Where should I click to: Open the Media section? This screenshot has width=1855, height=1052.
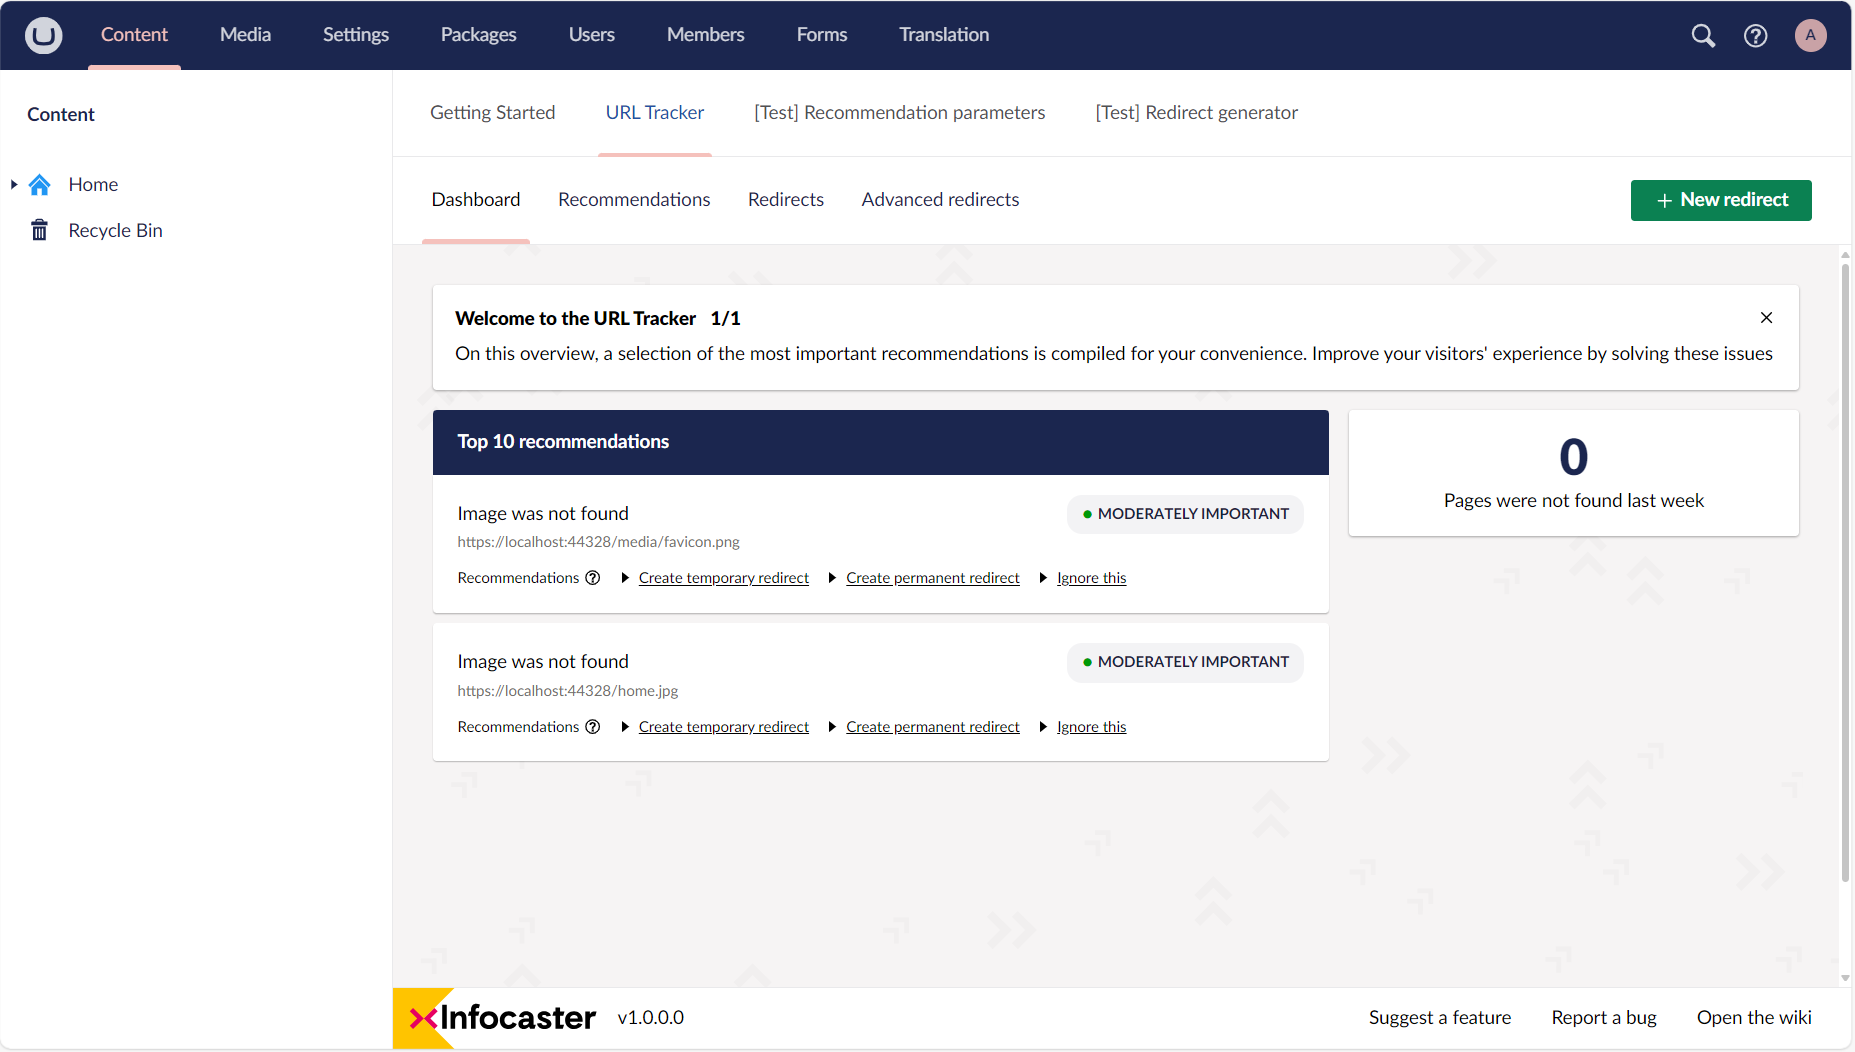point(245,34)
